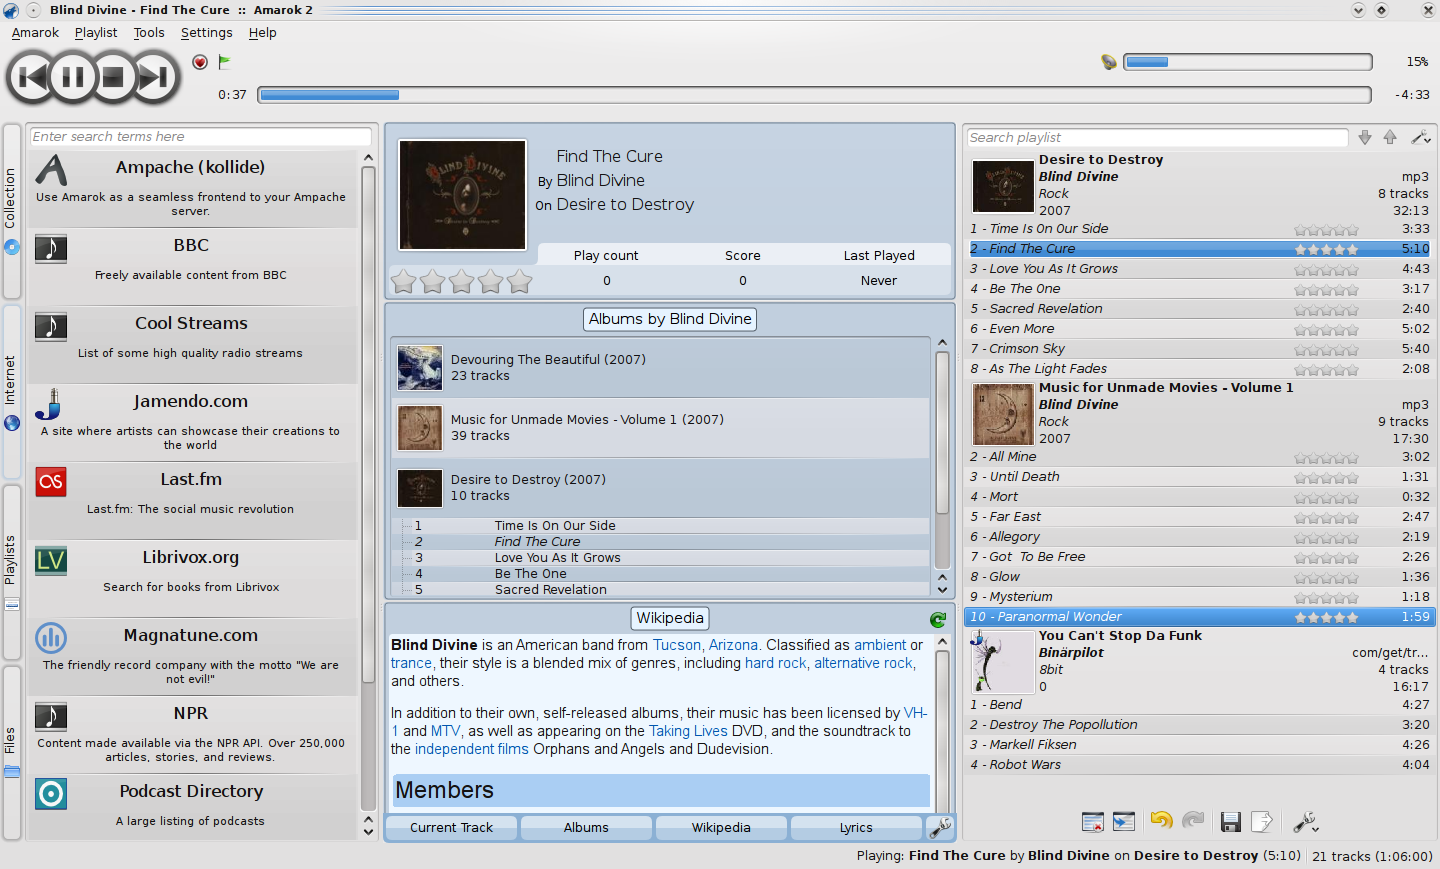Click the green flag position marker icon
The height and width of the screenshot is (869, 1440).
[x=225, y=62]
